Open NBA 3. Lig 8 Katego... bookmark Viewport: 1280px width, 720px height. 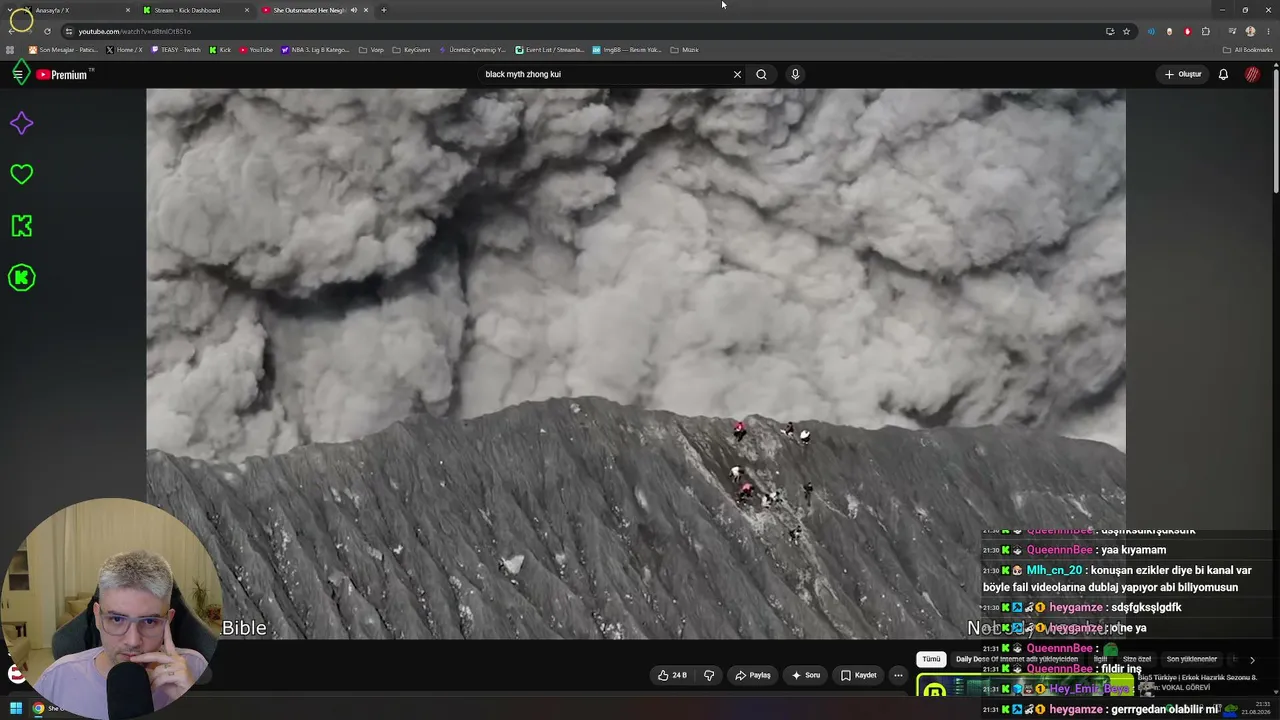(315, 50)
